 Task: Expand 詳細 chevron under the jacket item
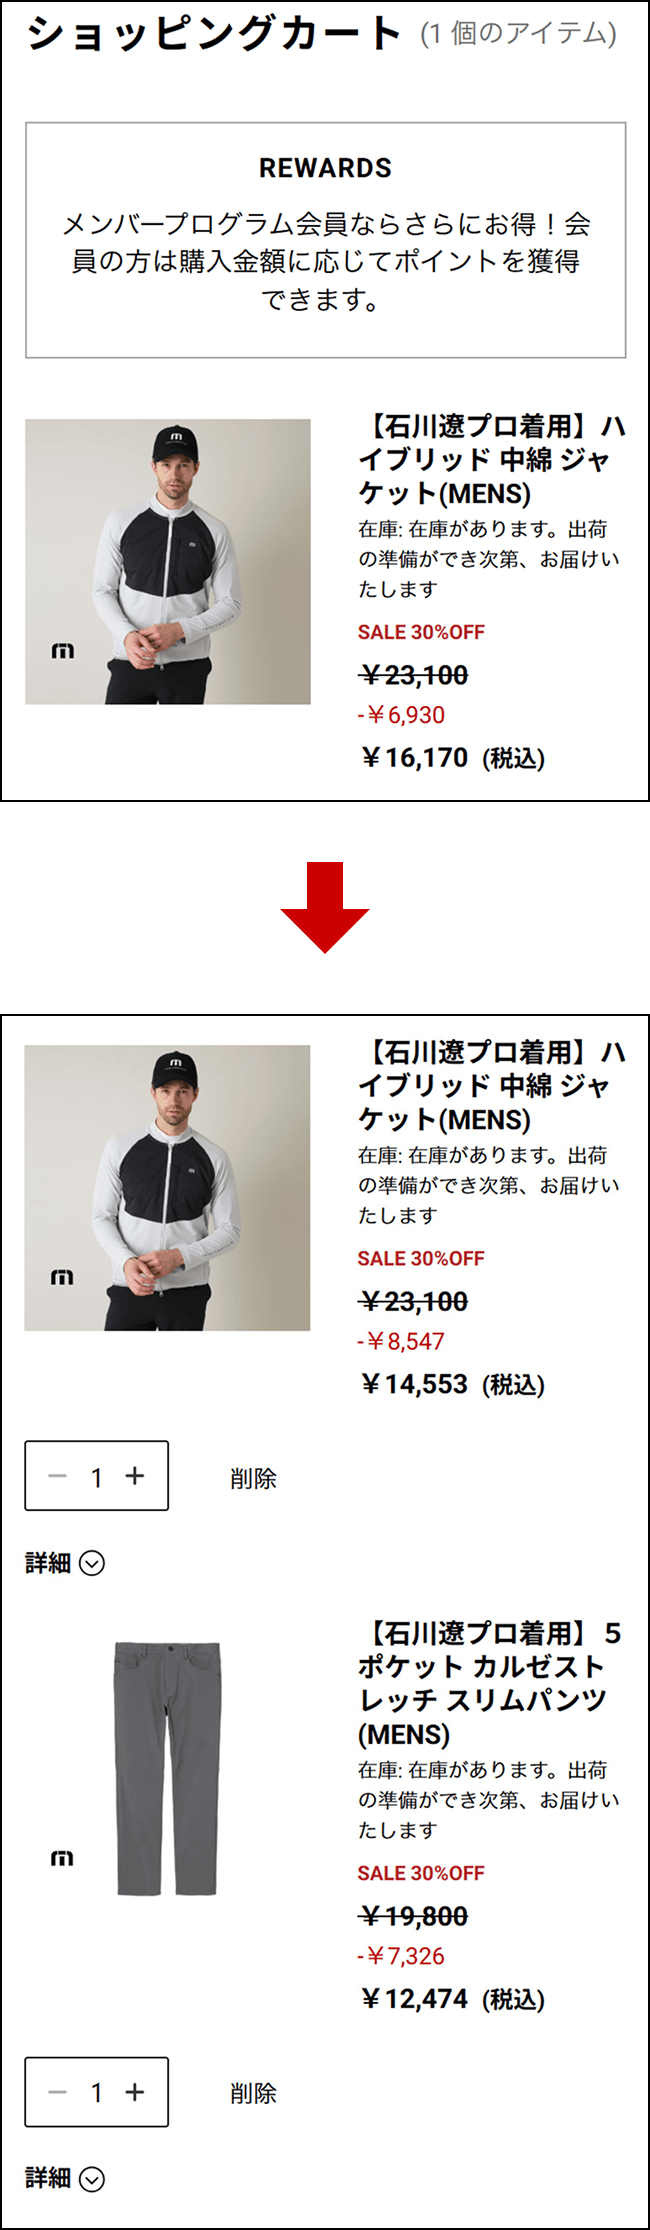92,1563
